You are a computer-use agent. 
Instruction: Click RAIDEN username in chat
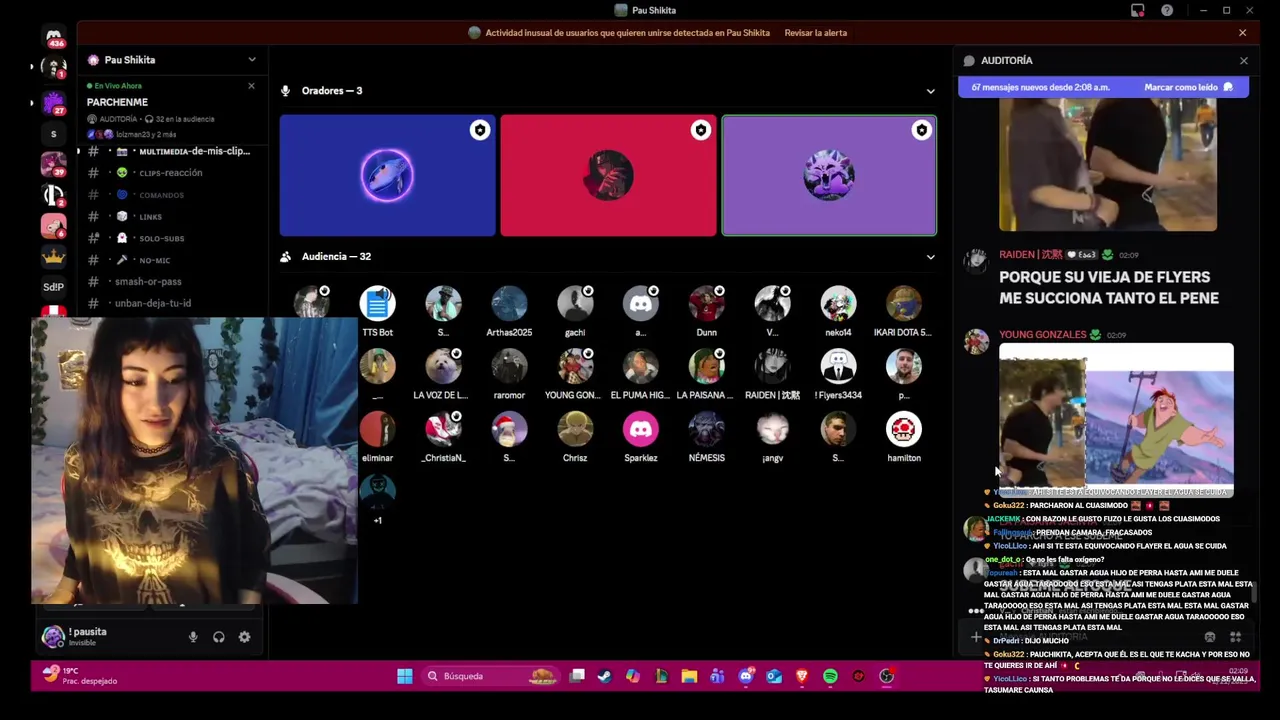[x=1030, y=255]
